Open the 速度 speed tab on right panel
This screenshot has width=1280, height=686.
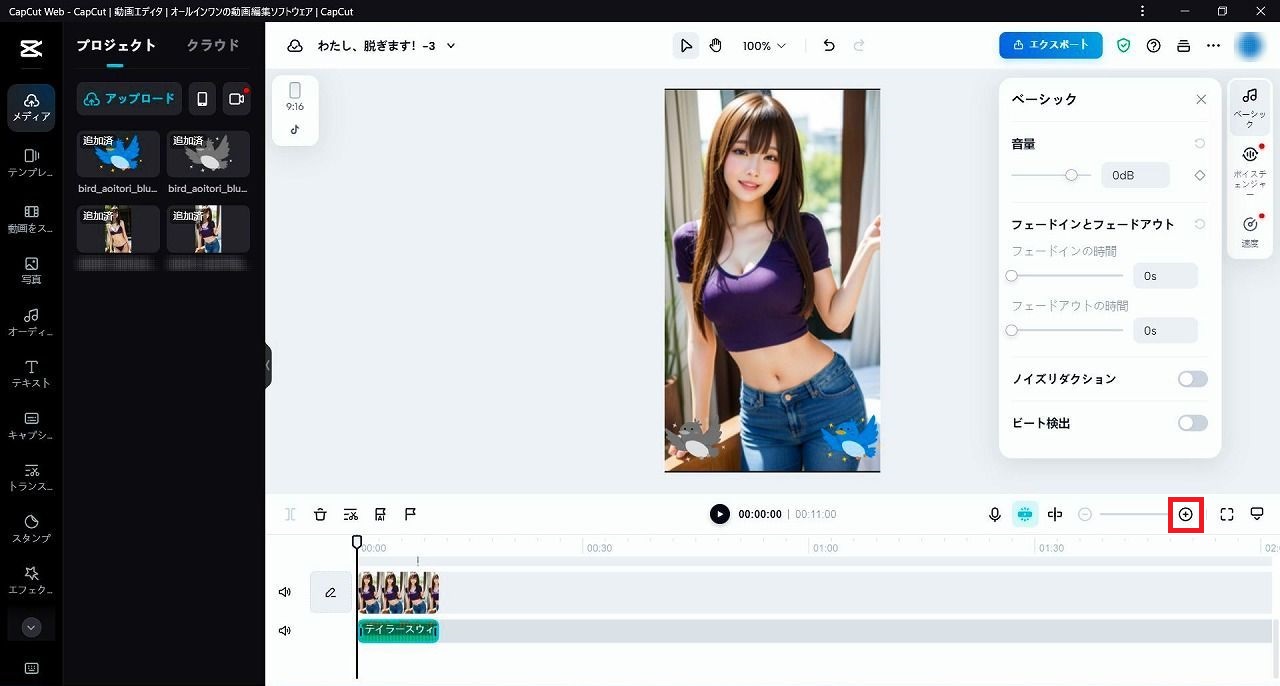(1249, 231)
